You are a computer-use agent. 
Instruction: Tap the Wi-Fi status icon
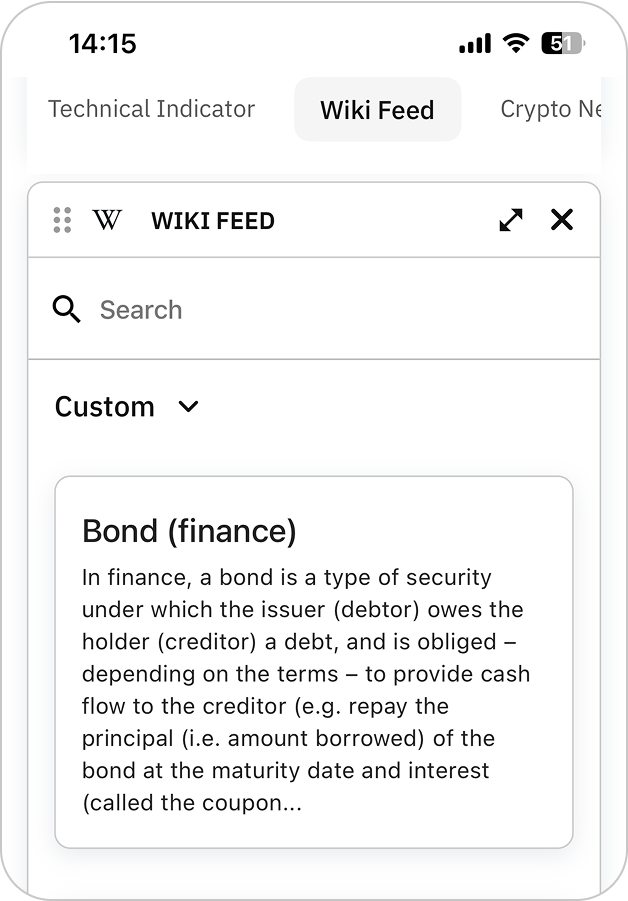click(516, 43)
